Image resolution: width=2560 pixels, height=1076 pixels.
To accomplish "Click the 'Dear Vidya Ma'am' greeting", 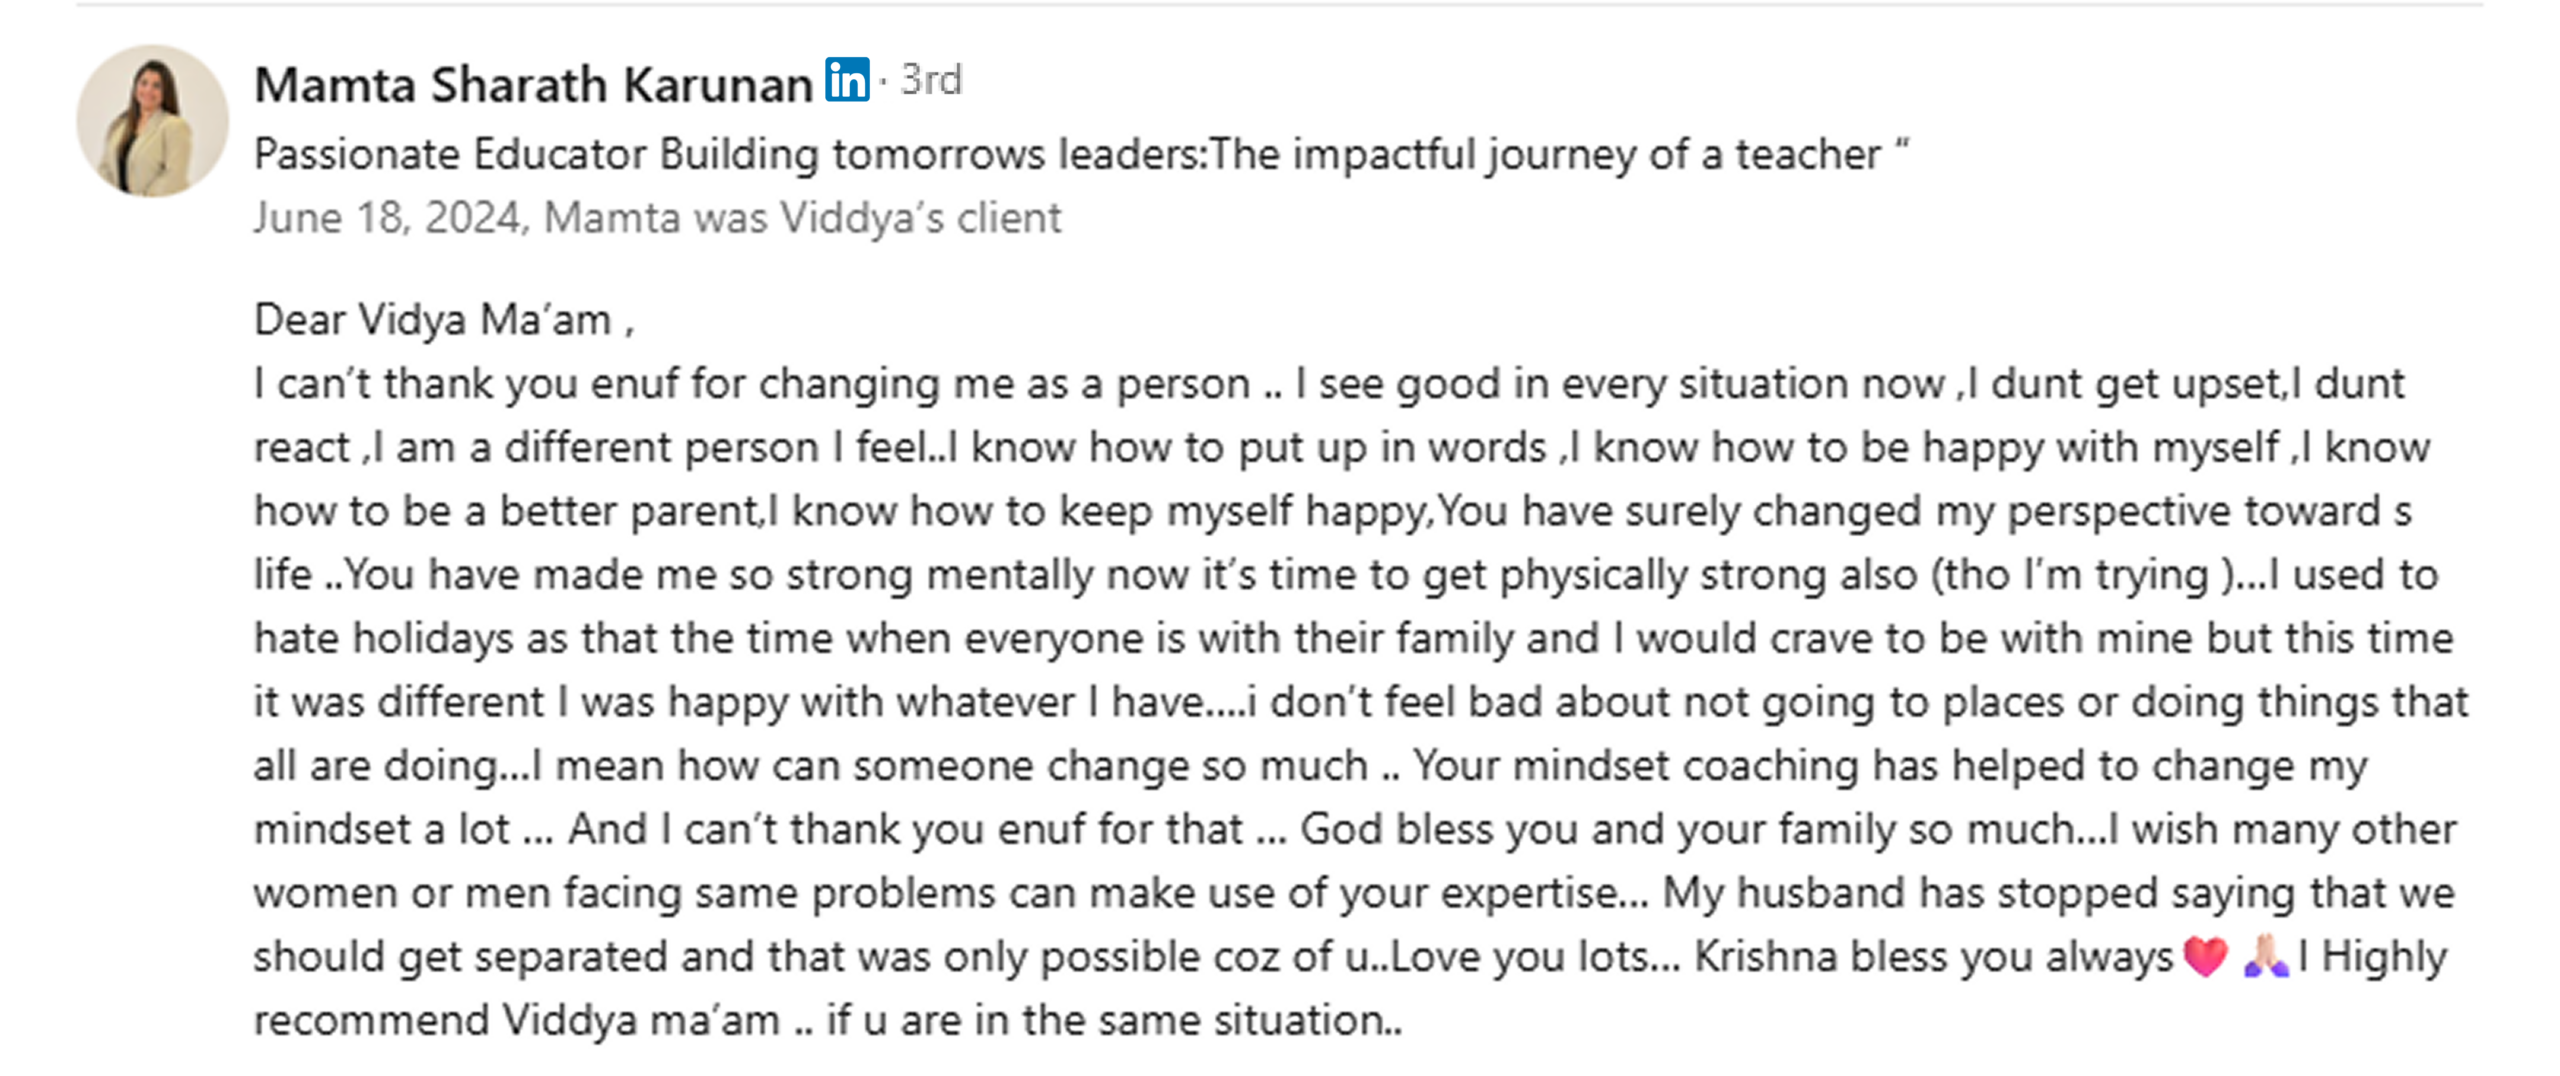I will [443, 321].
